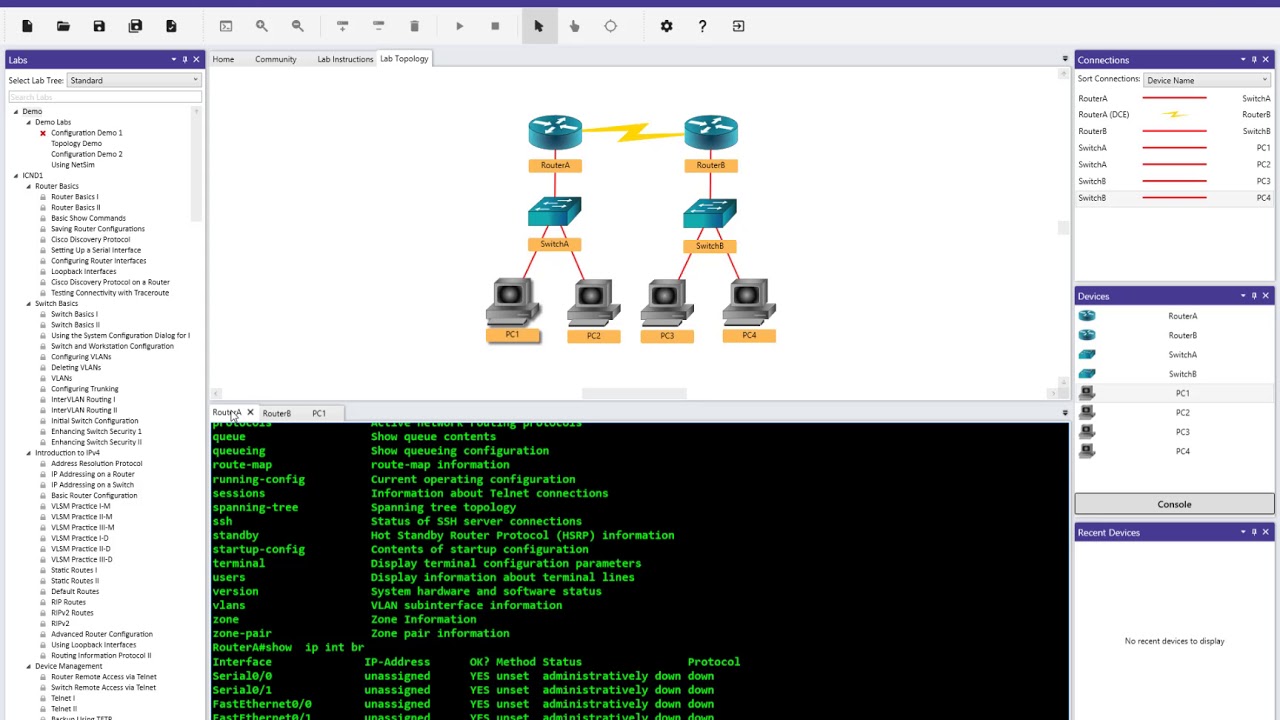Image resolution: width=1280 pixels, height=720 pixels.
Task: Pin the Devices panel
Action: 1254,296
